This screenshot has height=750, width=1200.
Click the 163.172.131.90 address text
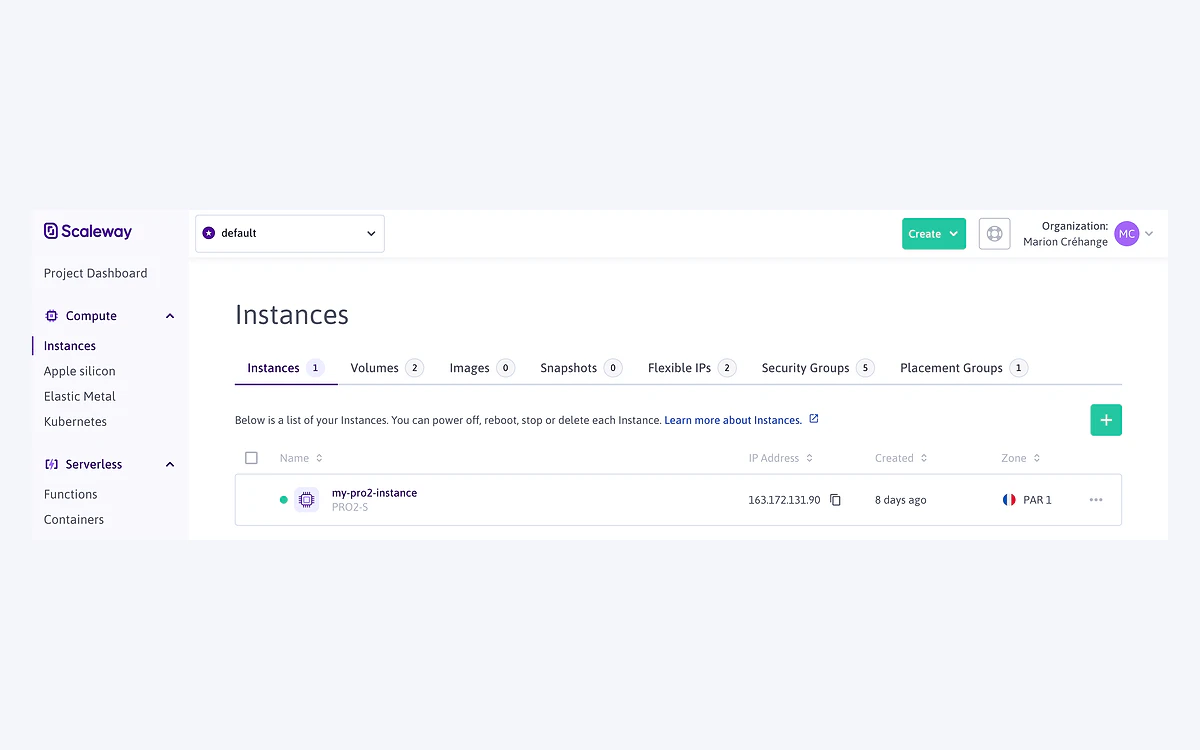(784, 500)
